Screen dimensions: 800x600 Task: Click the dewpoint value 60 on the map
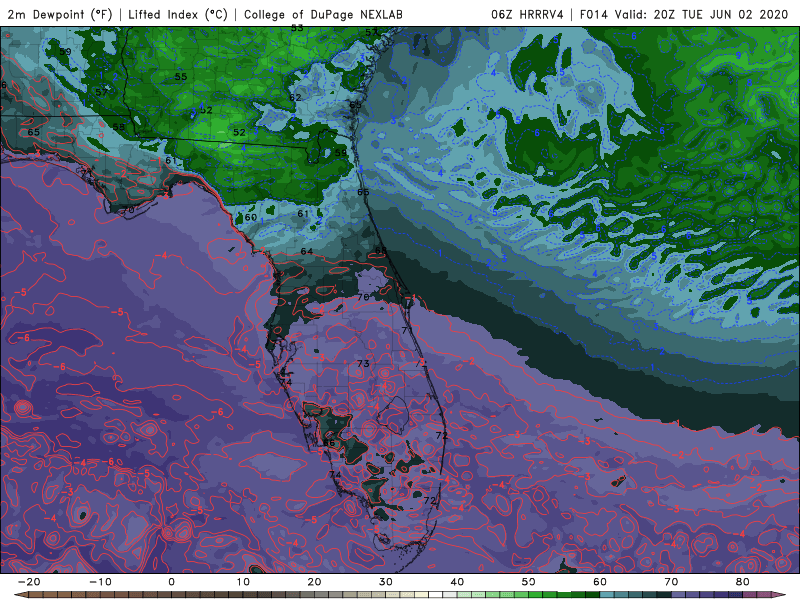click(x=251, y=217)
